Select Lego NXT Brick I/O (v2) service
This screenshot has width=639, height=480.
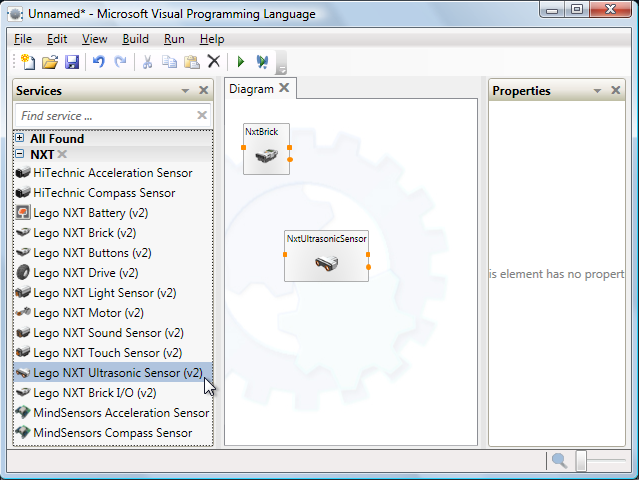[x=113, y=392]
